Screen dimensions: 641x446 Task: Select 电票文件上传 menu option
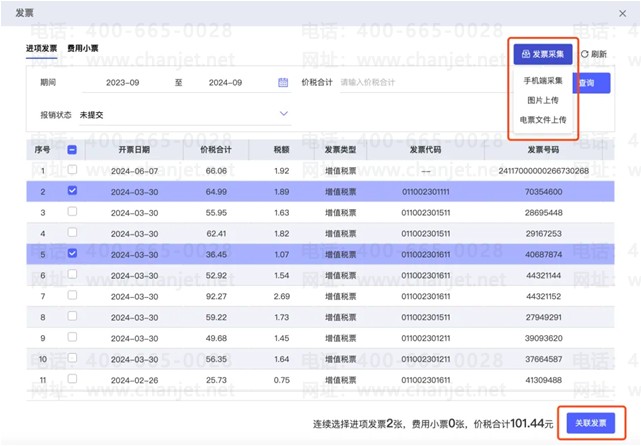click(543, 119)
